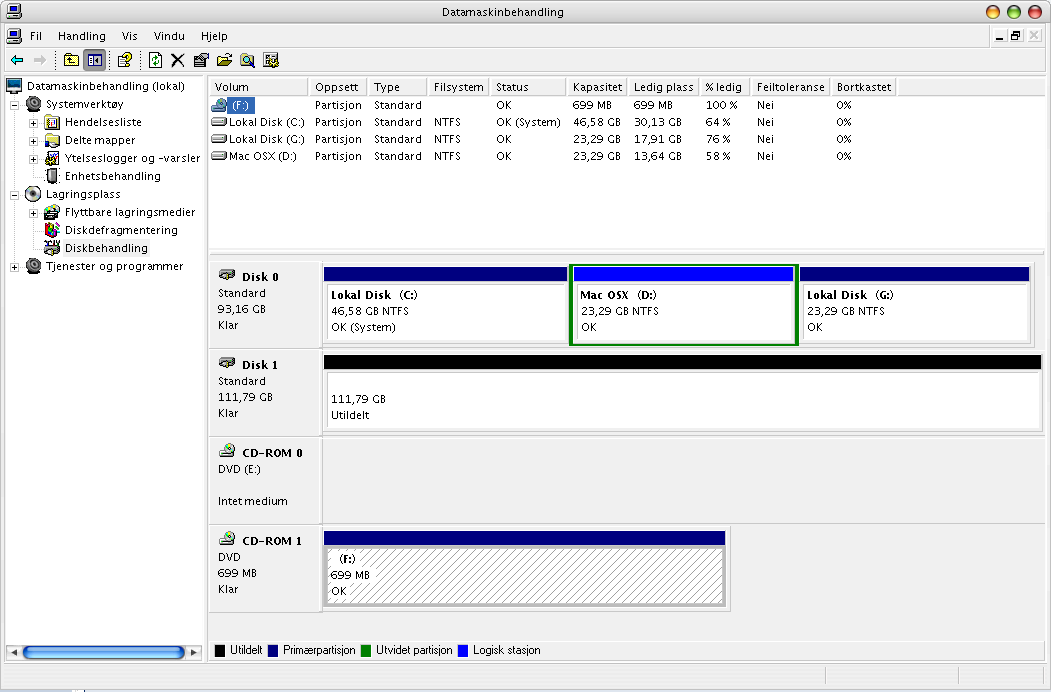Viewport: 1051px width, 692px height.
Task: Click the properties toolbar icon
Action: [201, 60]
